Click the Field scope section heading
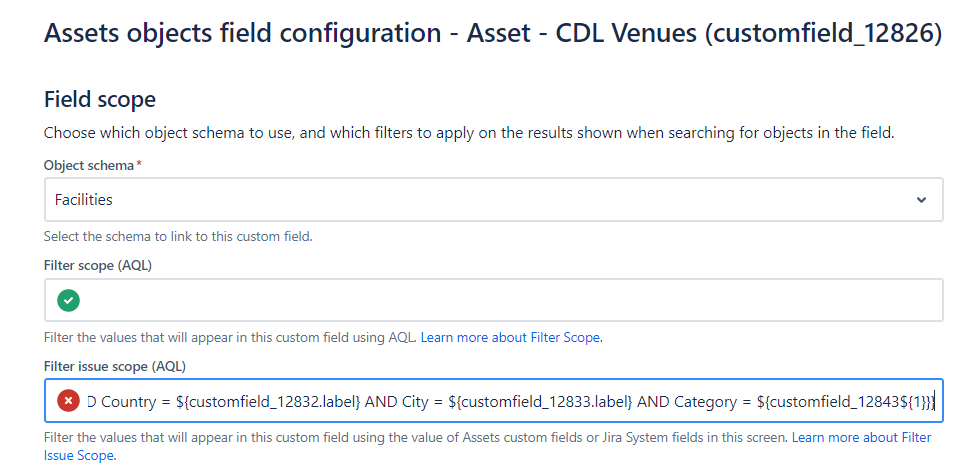The image size is (968, 466). click(100, 99)
